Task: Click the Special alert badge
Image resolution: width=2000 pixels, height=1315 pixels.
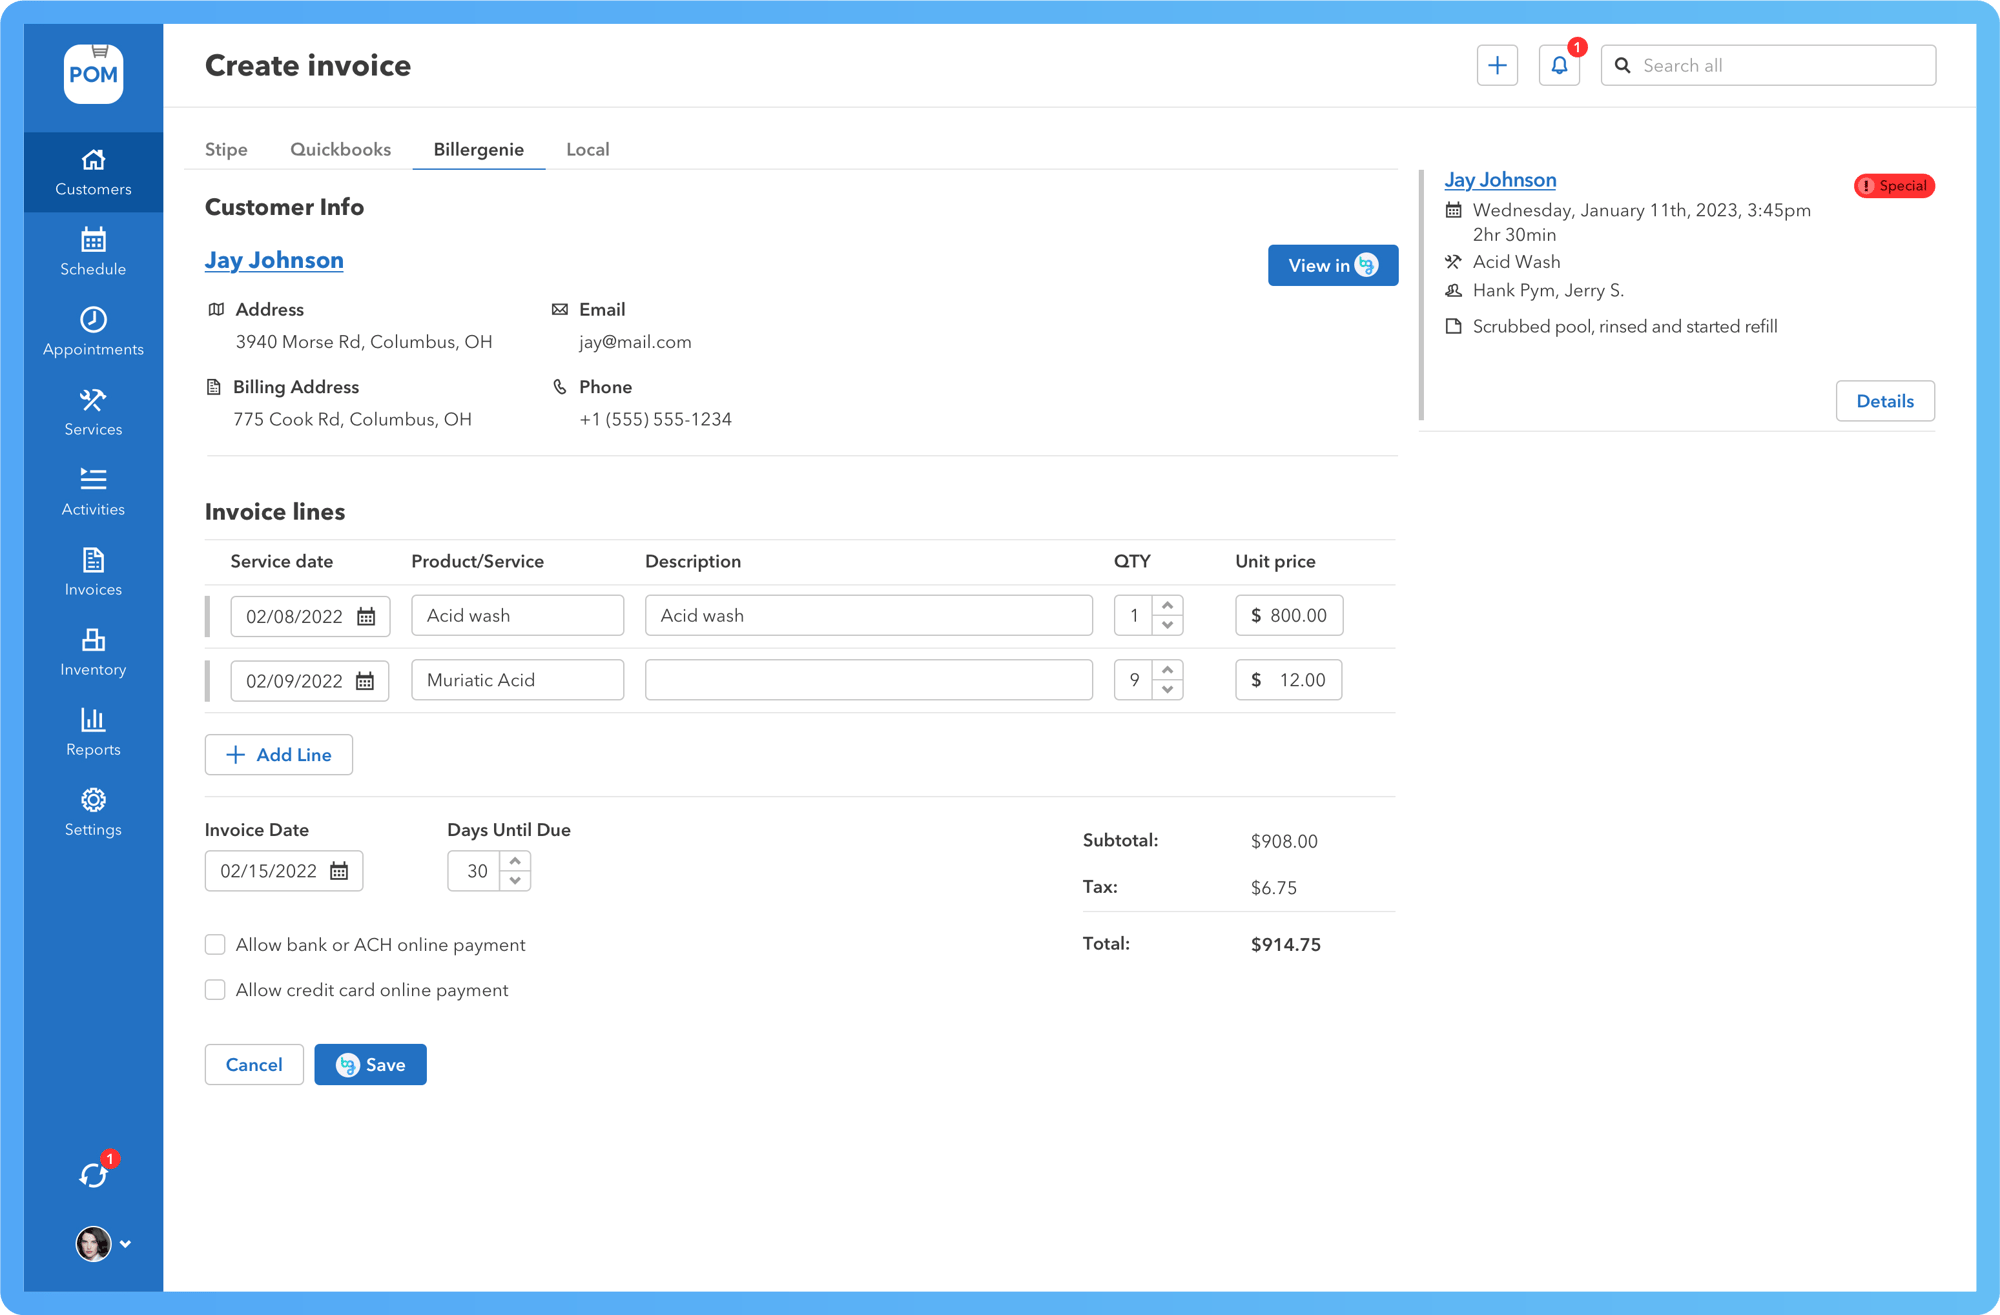Action: [x=1893, y=186]
